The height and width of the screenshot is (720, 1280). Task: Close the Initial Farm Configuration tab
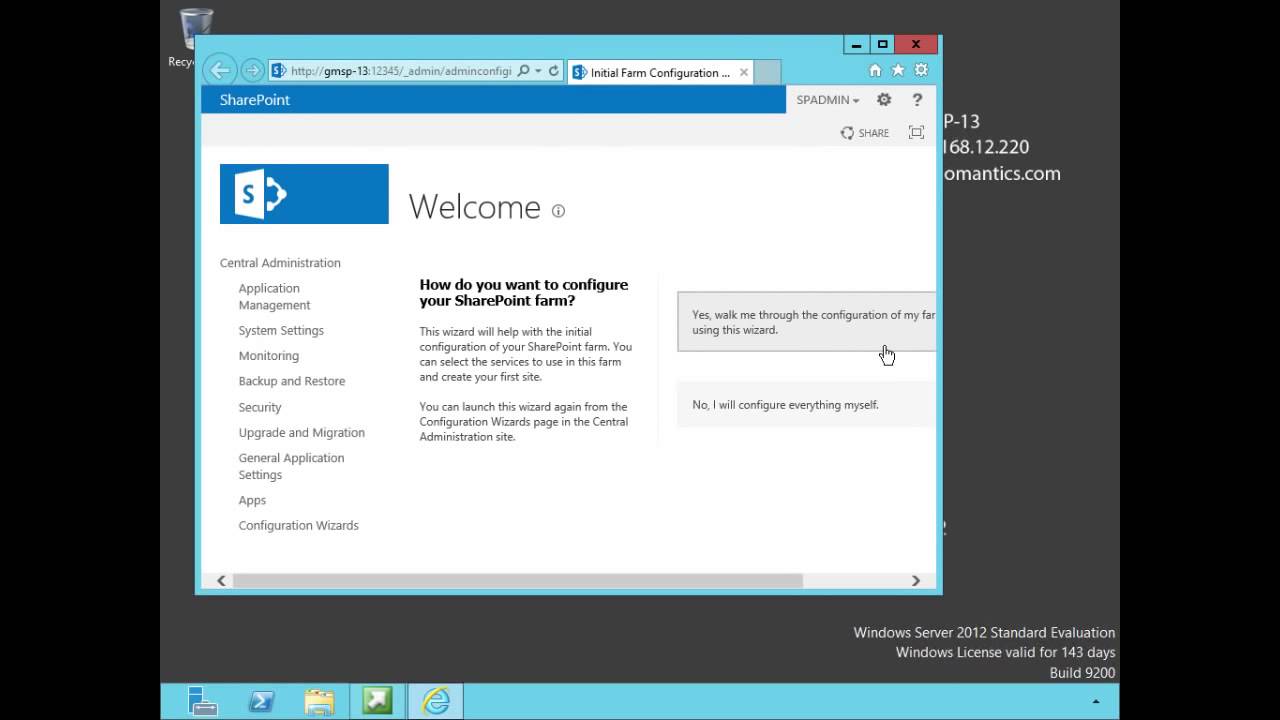coord(743,72)
